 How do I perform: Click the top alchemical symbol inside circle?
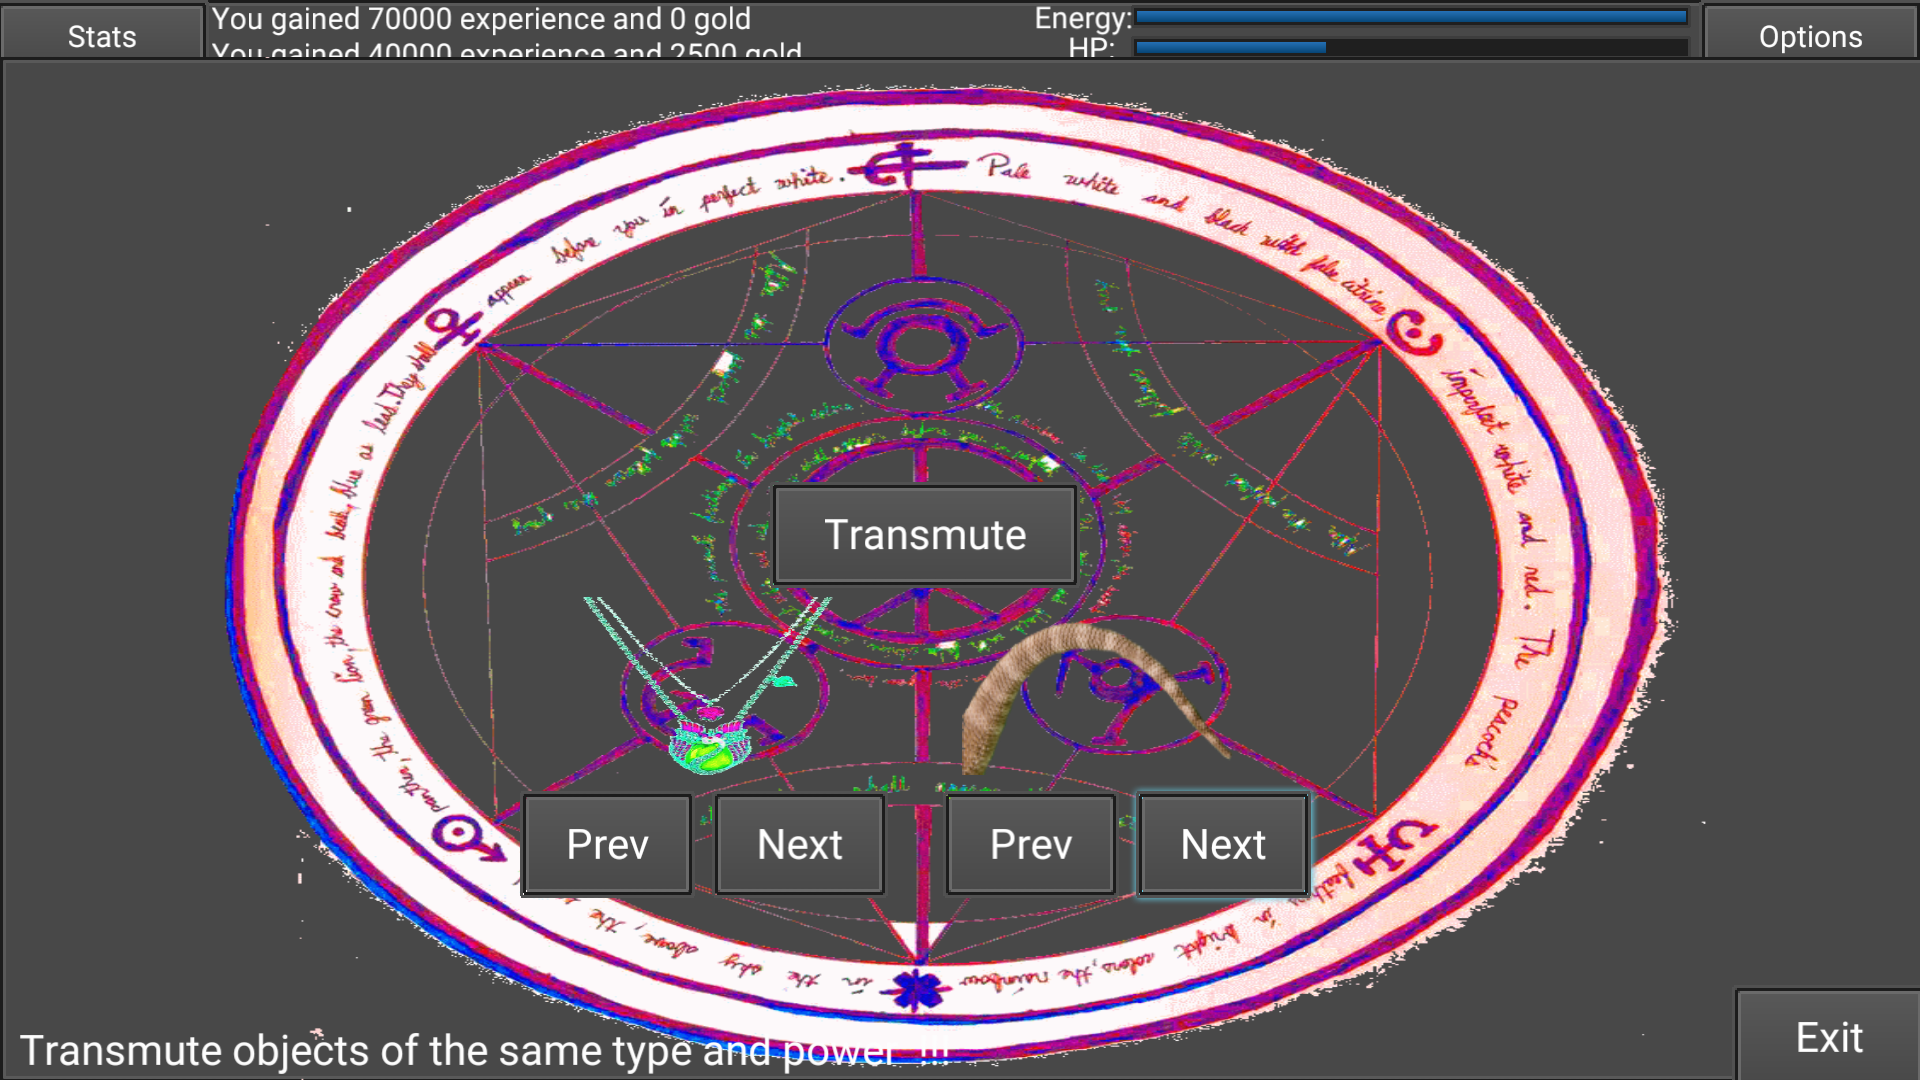[922, 347]
